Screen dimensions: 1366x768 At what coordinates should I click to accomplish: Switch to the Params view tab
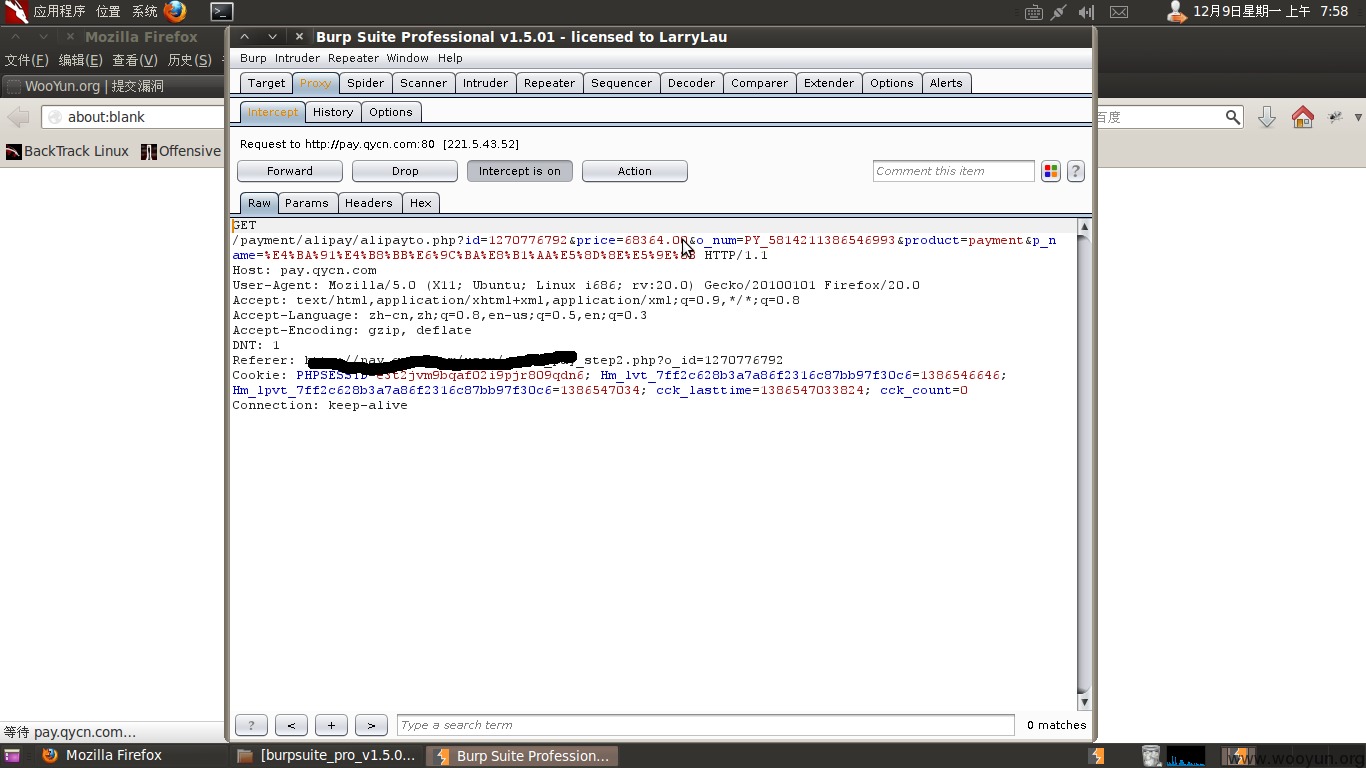(x=306, y=203)
